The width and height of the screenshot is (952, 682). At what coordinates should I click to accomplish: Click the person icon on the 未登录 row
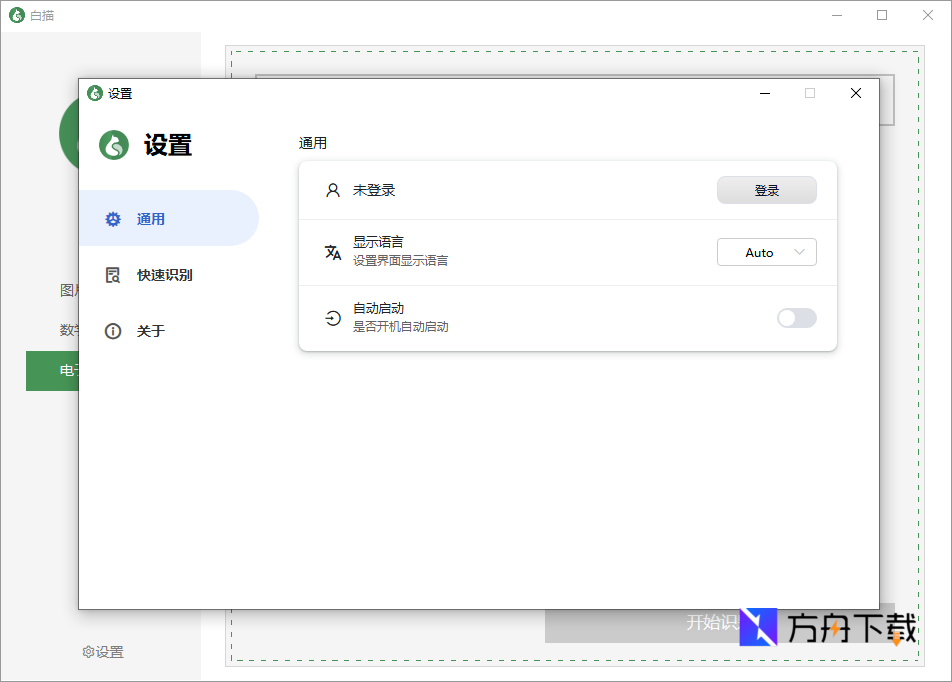[x=332, y=190]
